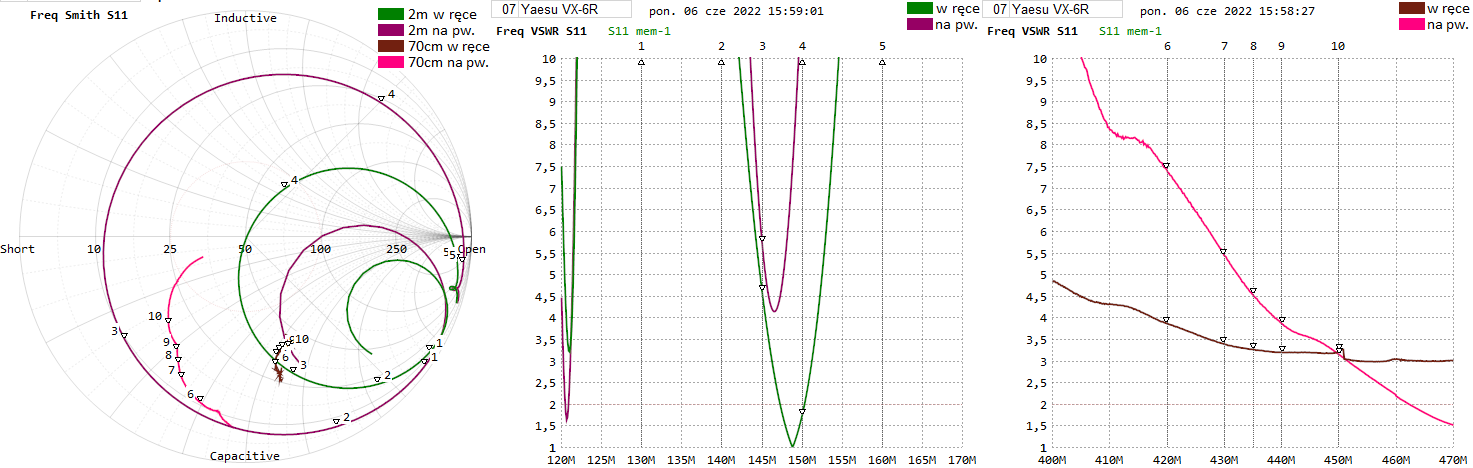Click marker 5 near the Open point on the Smith chart
1473x468 pixels.
pyautogui.click(x=462, y=258)
